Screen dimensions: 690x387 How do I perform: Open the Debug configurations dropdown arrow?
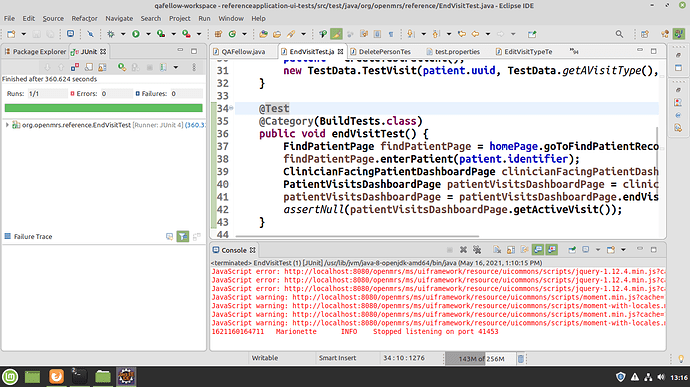[123, 34]
